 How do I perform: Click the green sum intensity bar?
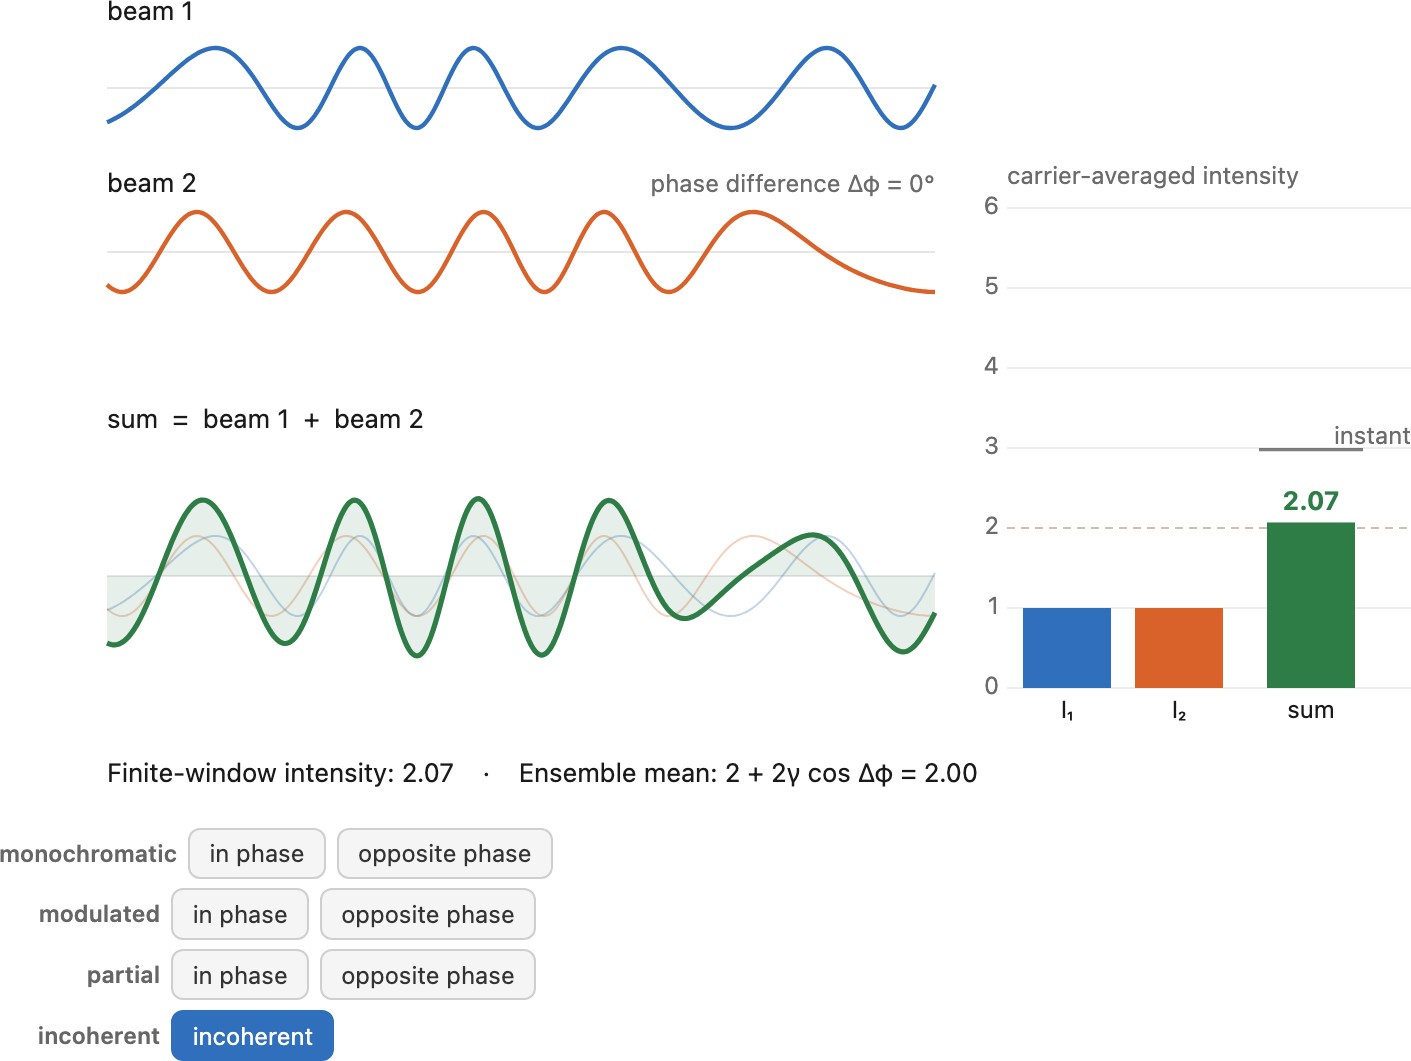pyautogui.click(x=1311, y=605)
